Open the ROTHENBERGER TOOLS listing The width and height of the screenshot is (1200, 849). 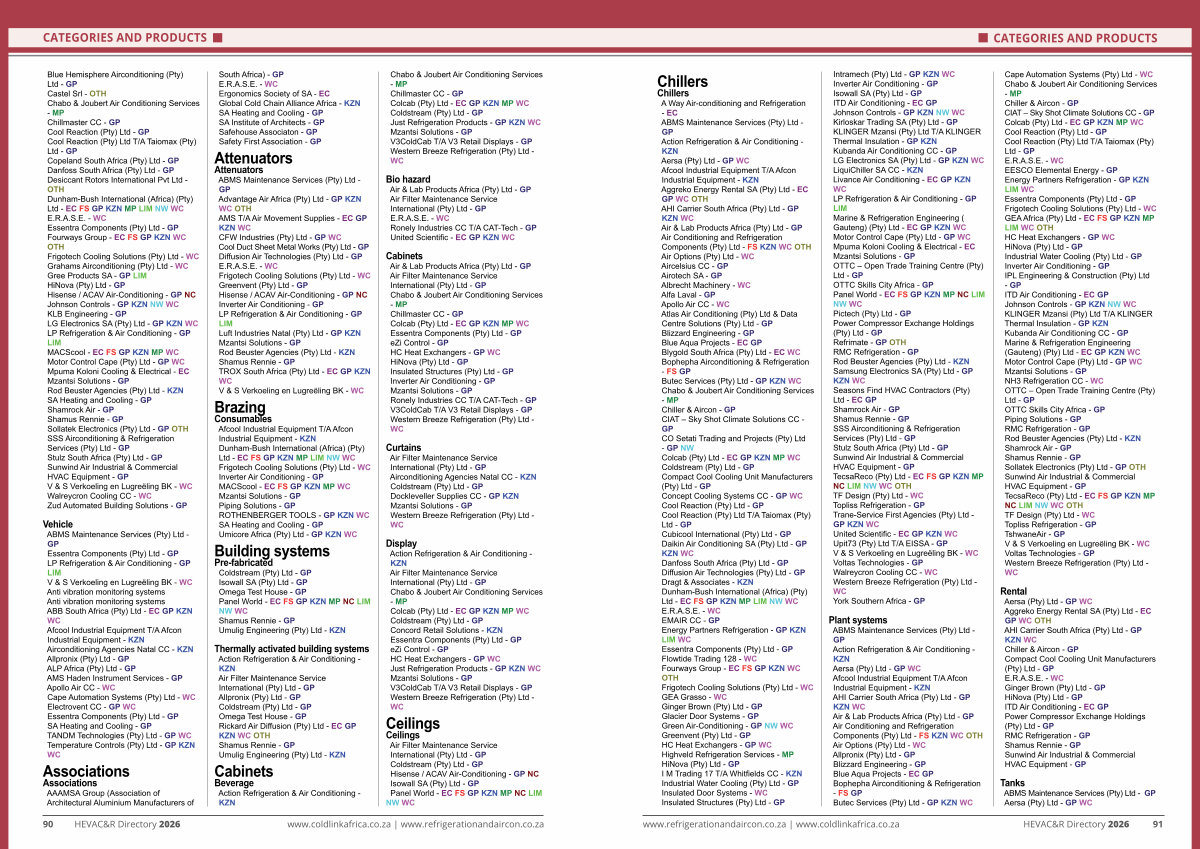tap(267, 514)
